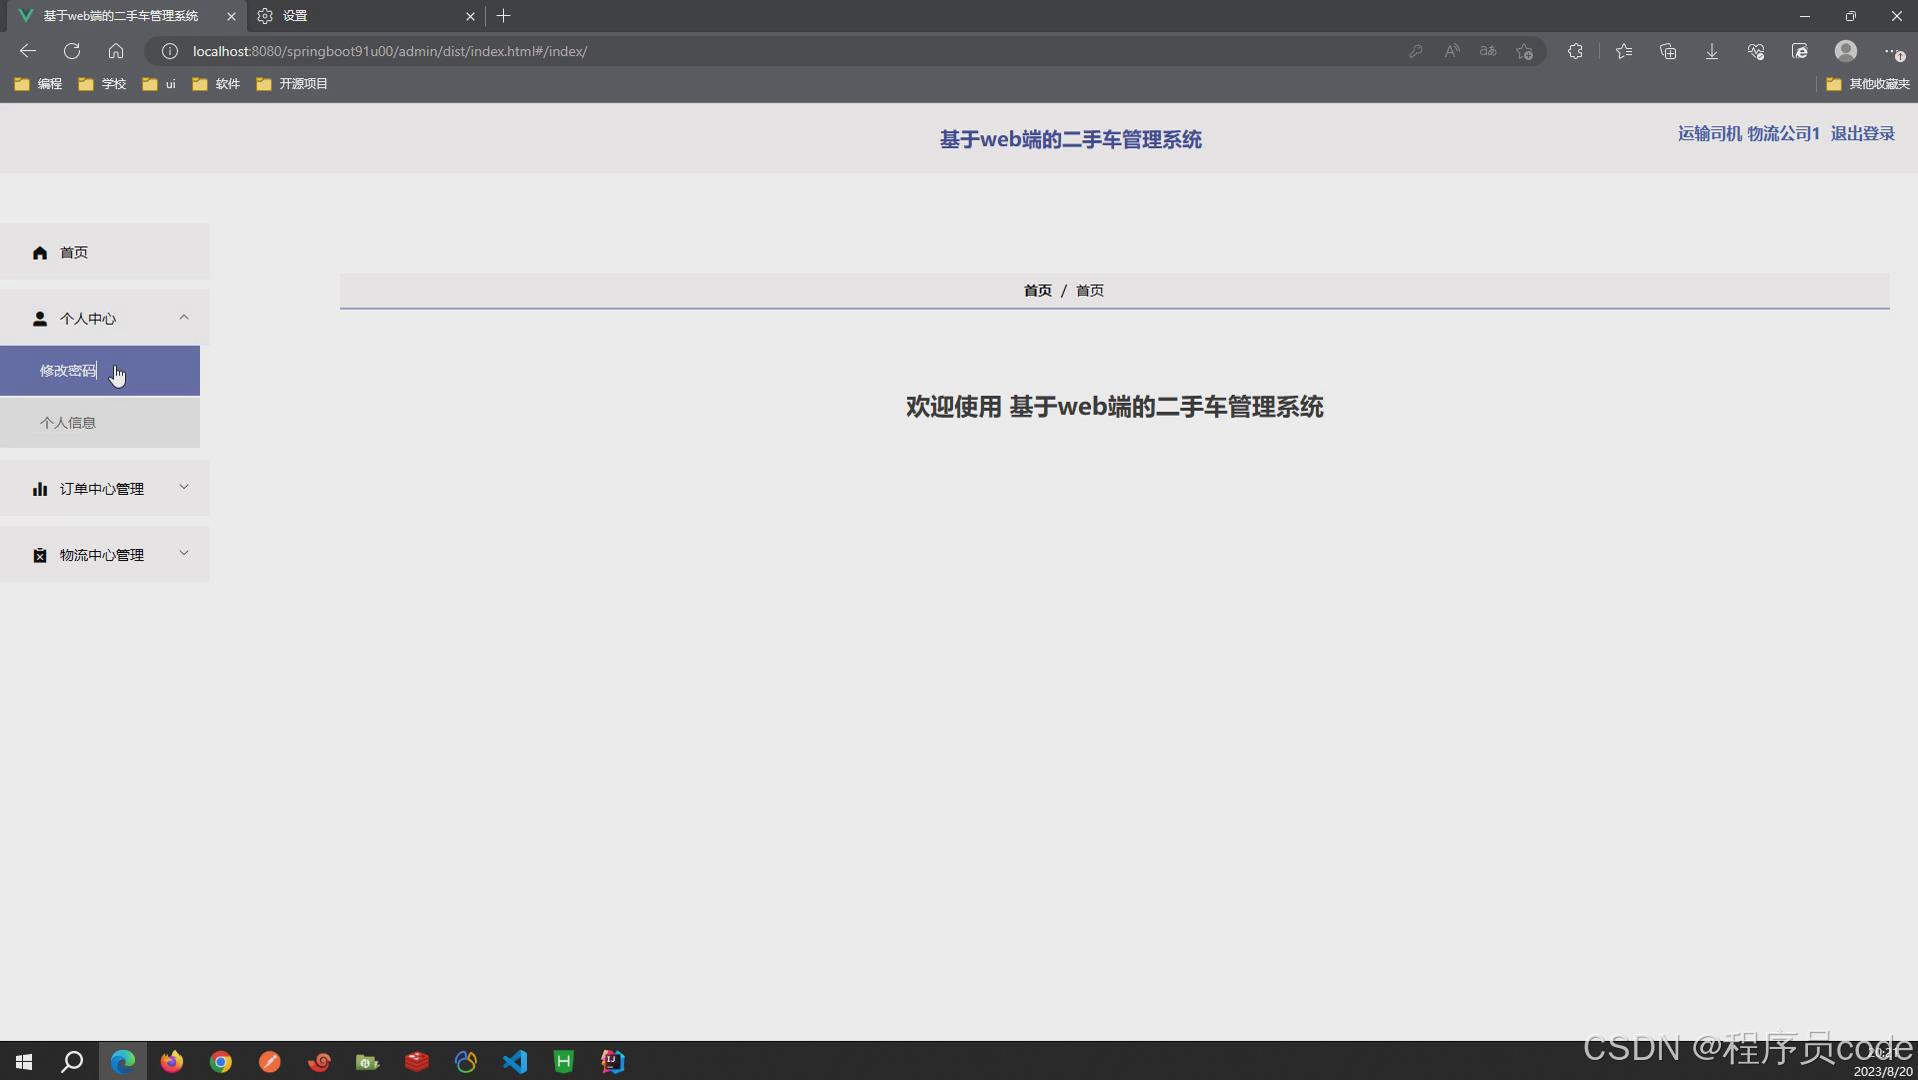Viewport: 1918px width, 1080px height.
Task: Open the Favorites star list icon
Action: 1624,51
